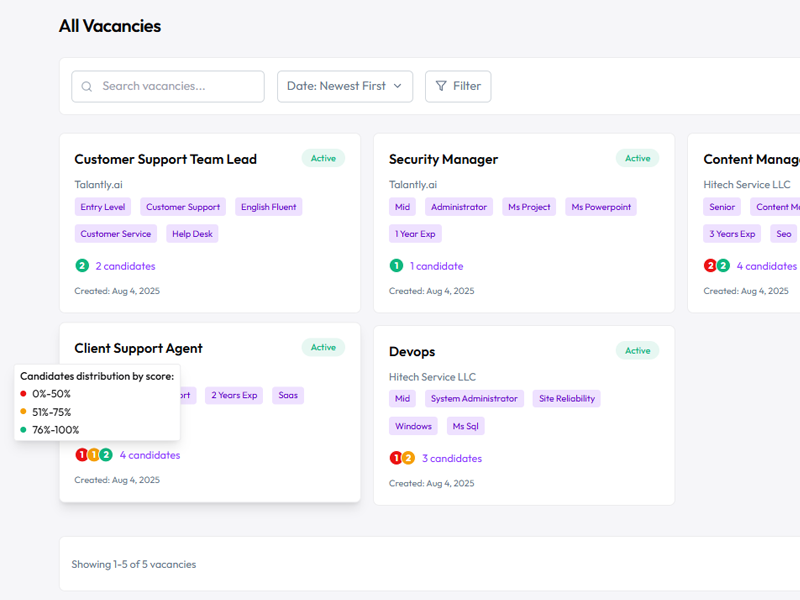Click red score badge on Devops card

point(396,458)
